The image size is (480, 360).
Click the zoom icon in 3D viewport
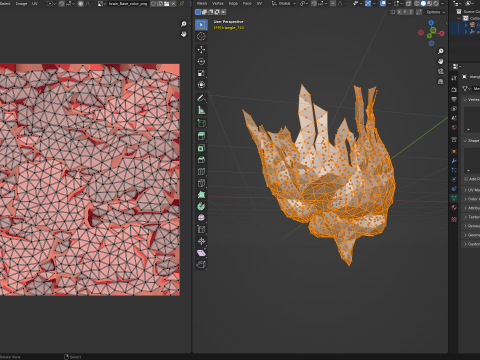click(441, 51)
